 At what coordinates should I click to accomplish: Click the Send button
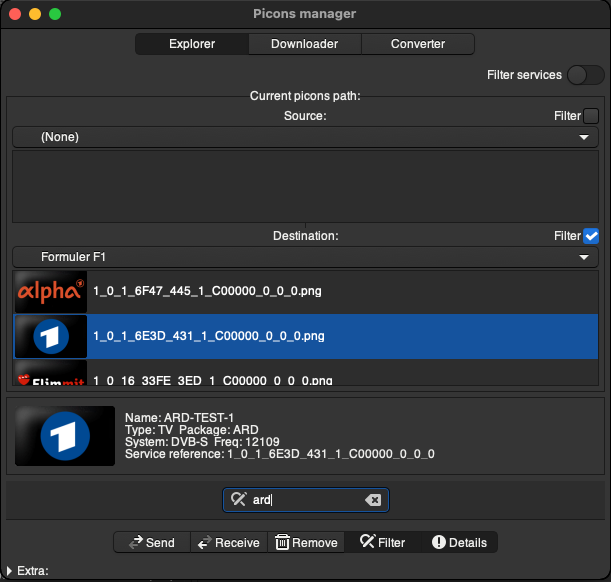(x=152, y=542)
